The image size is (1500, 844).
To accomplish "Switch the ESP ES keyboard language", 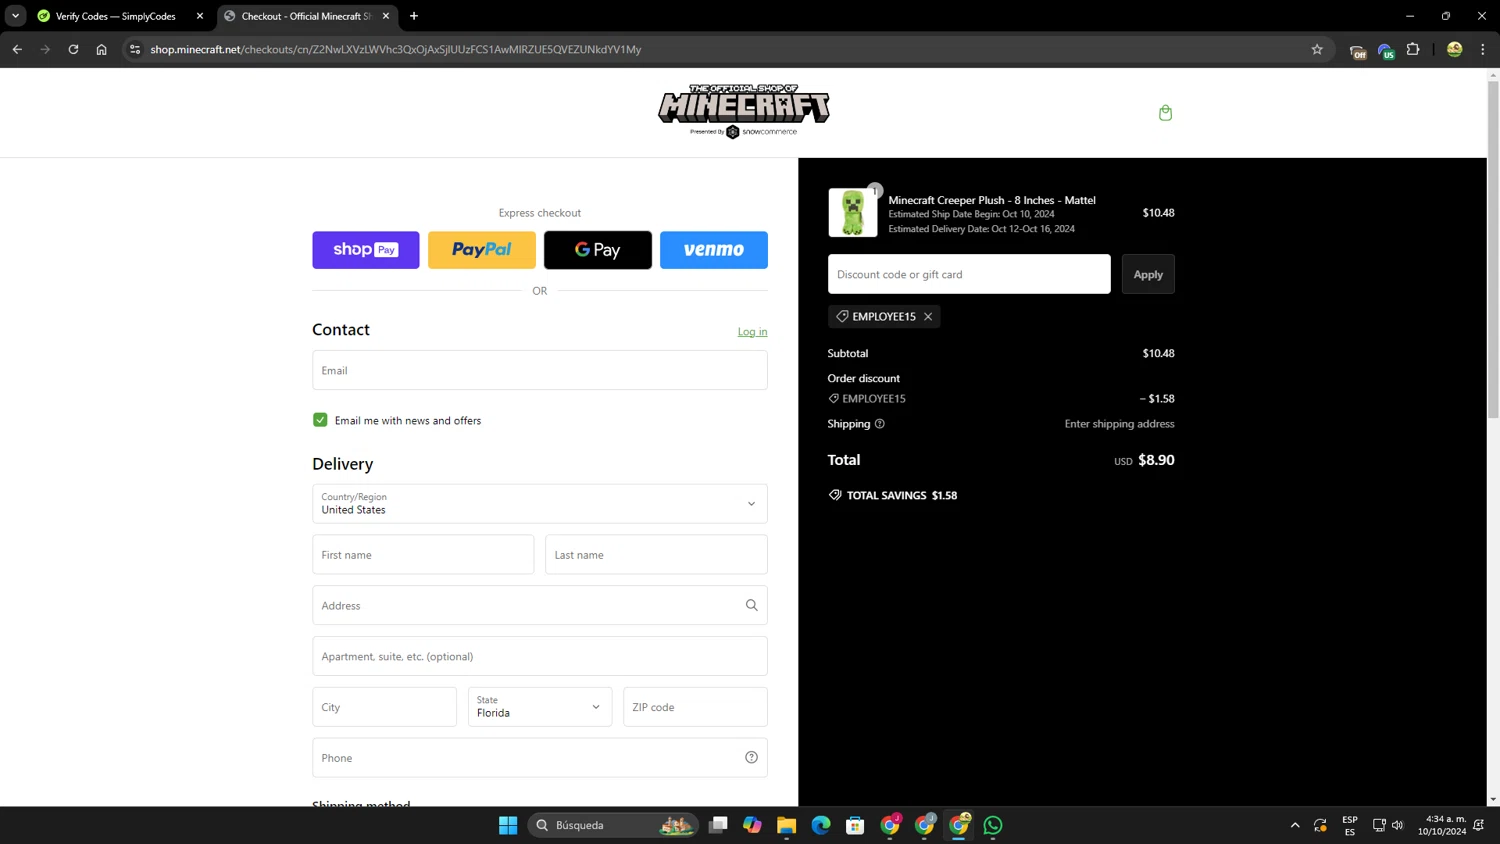I will coord(1350,825).
